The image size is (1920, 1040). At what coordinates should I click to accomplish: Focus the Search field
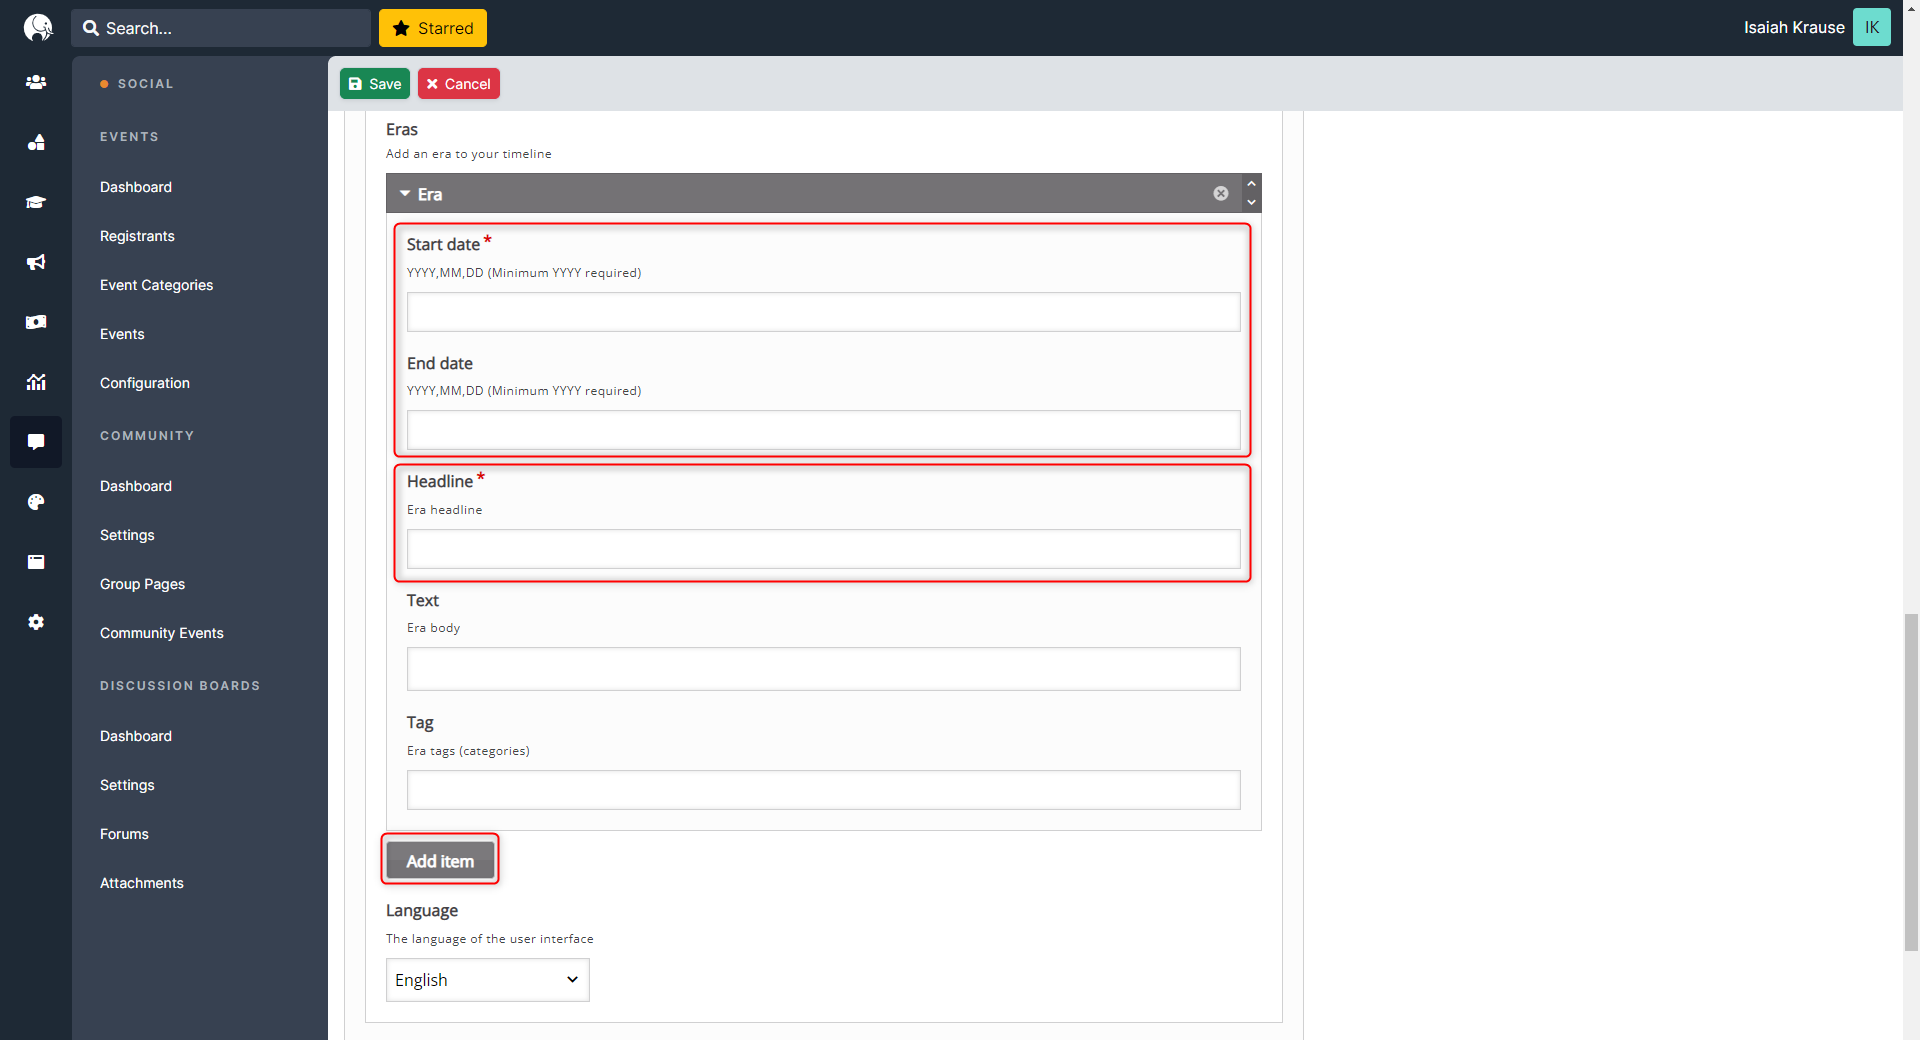(x=221, y=28)
